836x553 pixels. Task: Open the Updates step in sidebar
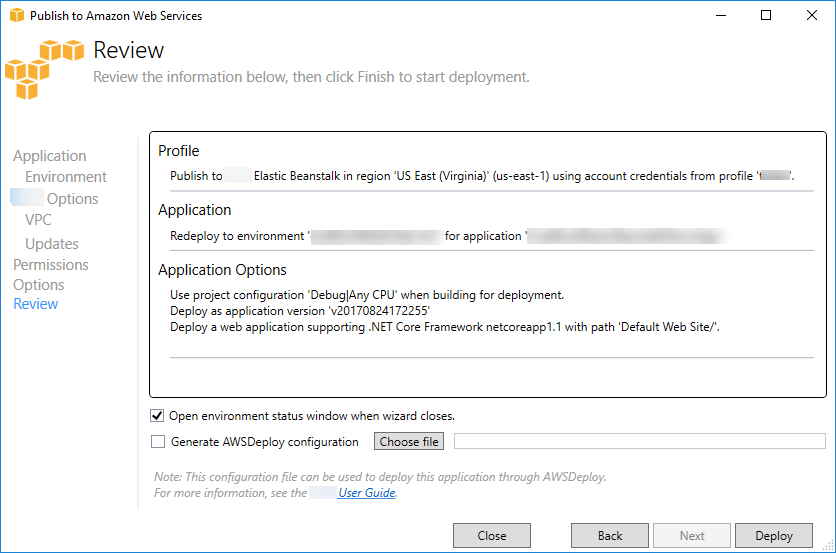(x=52, y=244)
